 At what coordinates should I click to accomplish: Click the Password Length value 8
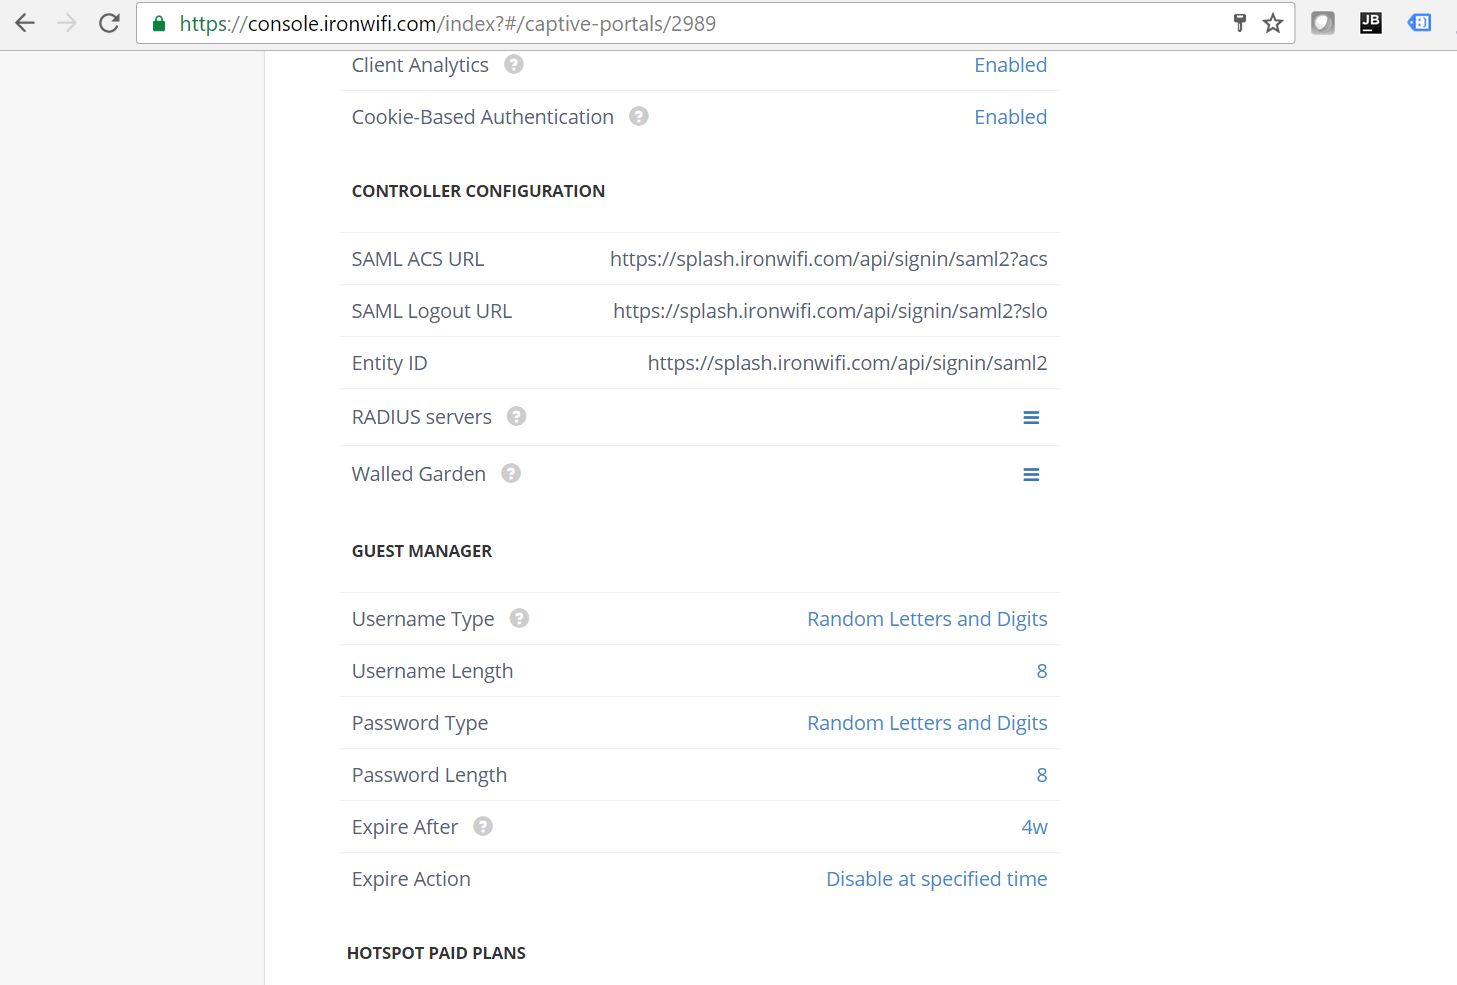1041,774
